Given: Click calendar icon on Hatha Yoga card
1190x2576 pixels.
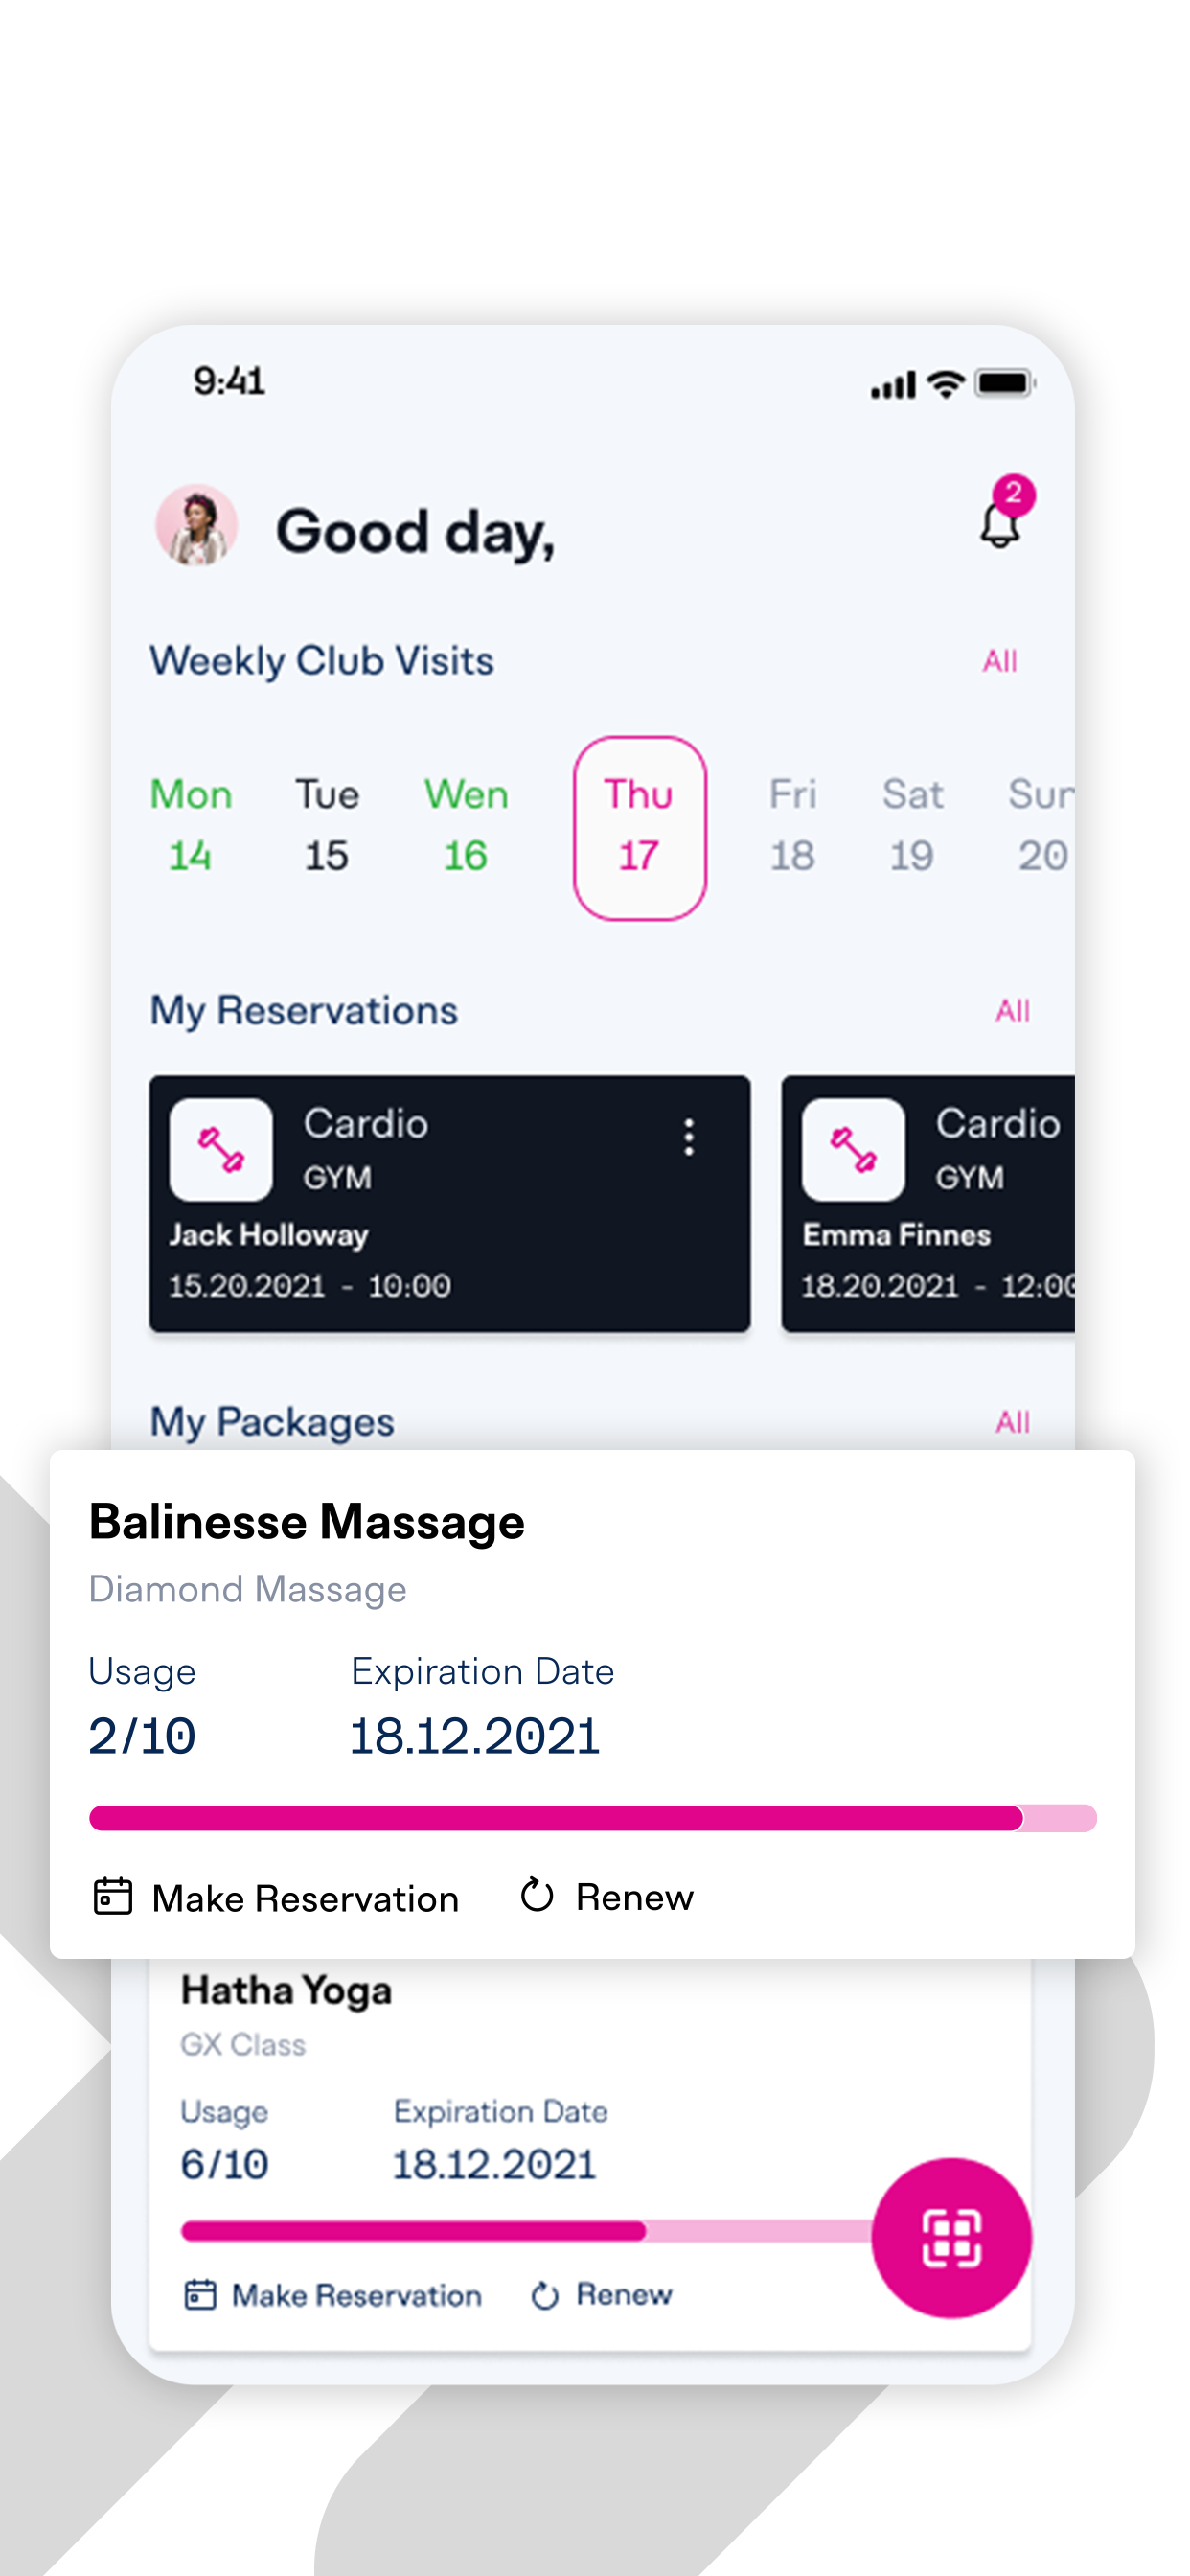Looking at the screenshot, I should click(x=200, y=2294).
